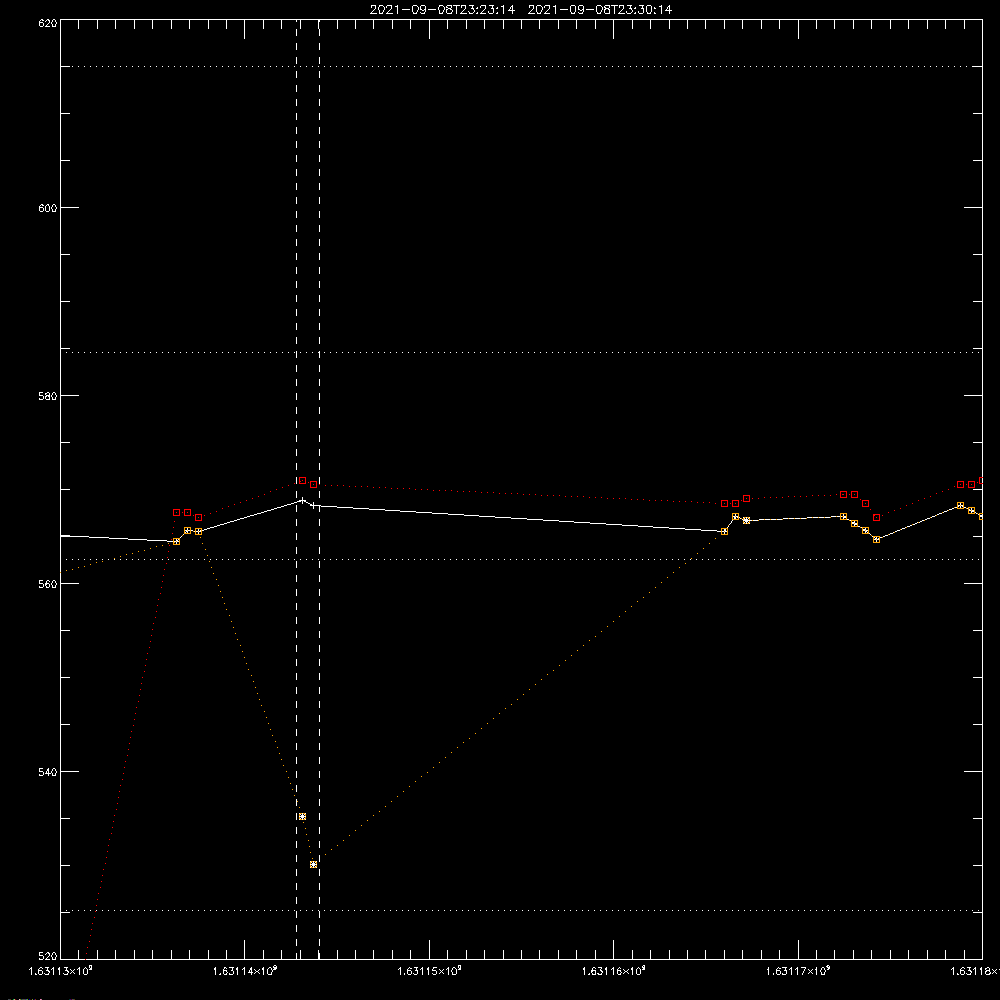Select the 600 y-axis label
The image size is (1000, 1000).
[x=48, y=209]
